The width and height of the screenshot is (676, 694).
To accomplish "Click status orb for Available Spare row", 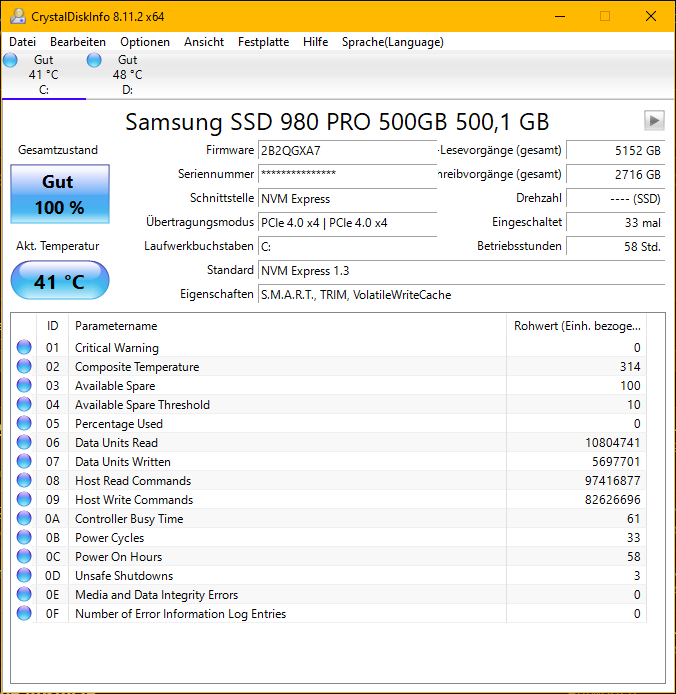I will tap(24, 386).
